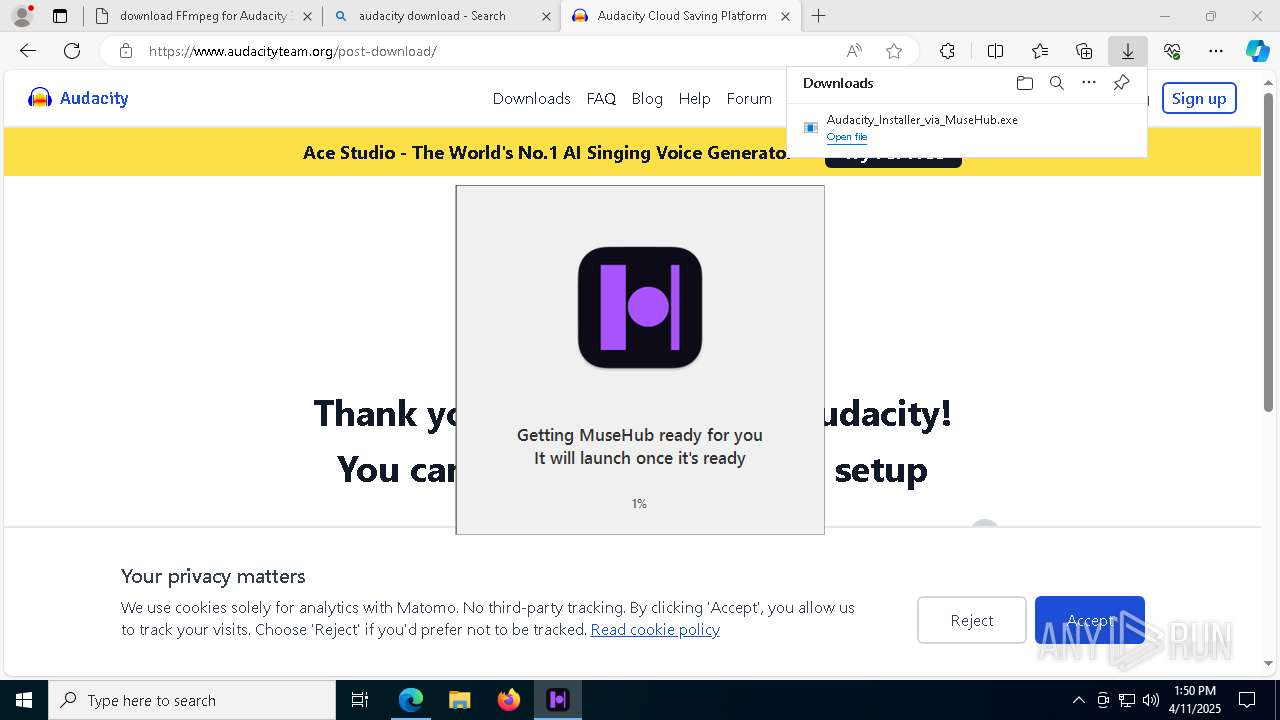Open Windows Start menu

pos(24,700)
